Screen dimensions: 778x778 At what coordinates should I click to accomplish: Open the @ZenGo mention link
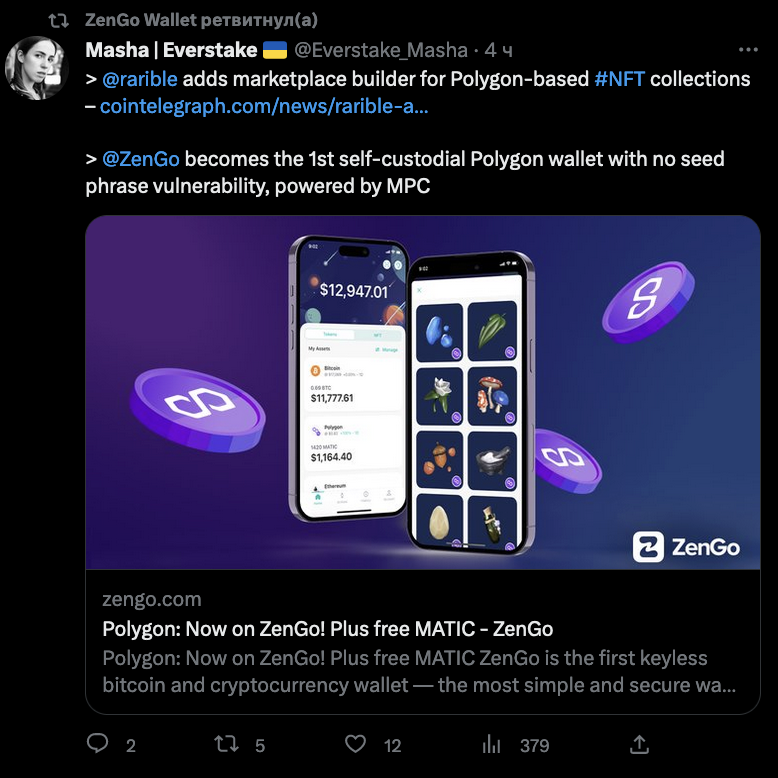click(140, 159)
